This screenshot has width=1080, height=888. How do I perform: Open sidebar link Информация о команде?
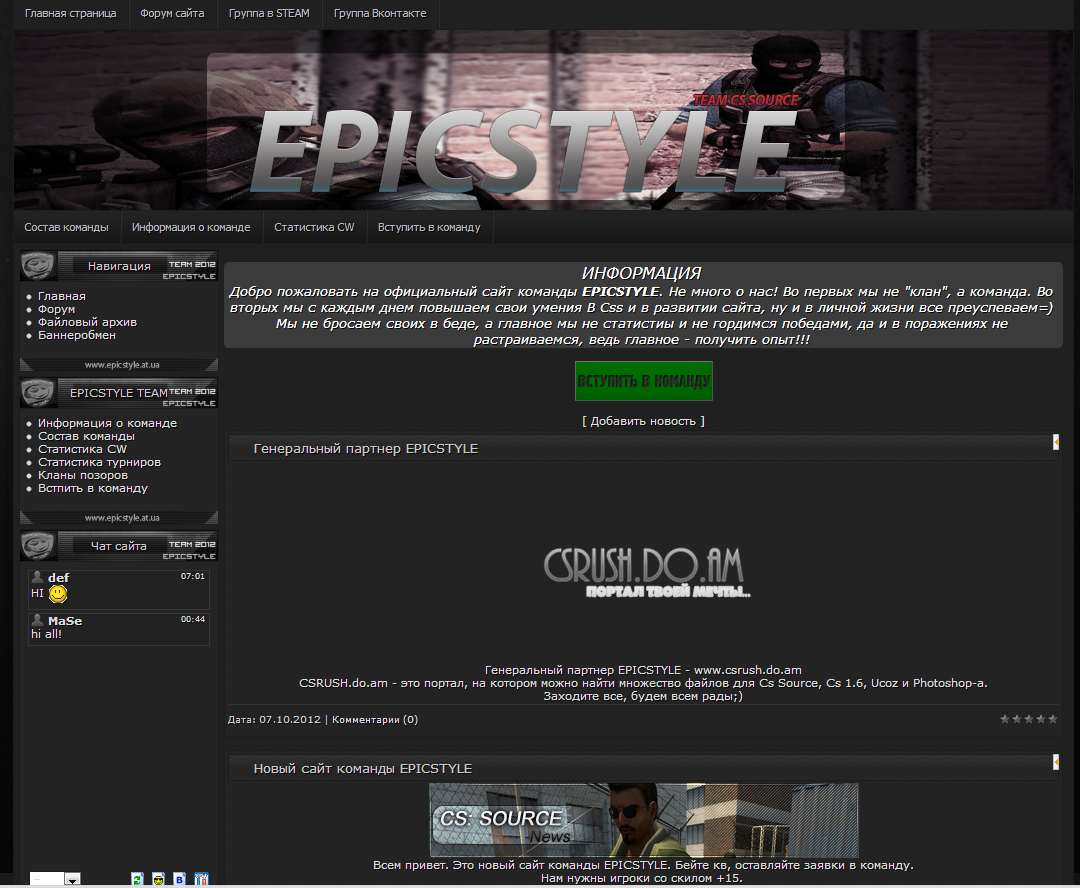[107, 423]
